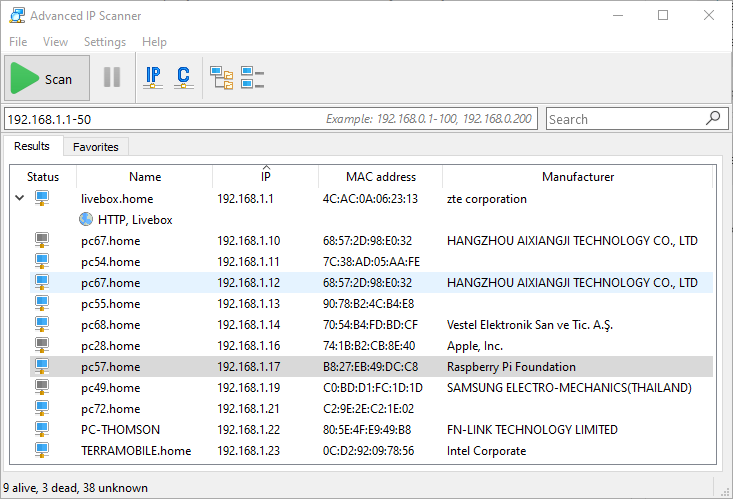The width and height of the screenshot is (733, 499).
Task: Select the TERRAMOBILE.home device name
Action: 136,451
